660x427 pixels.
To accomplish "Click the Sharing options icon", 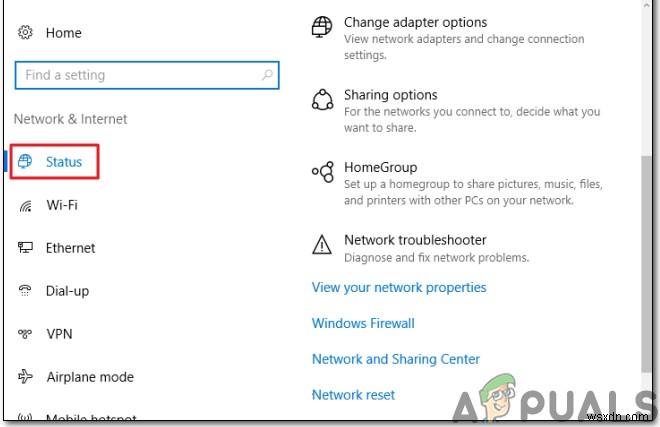I will click(x=322, y=98).
